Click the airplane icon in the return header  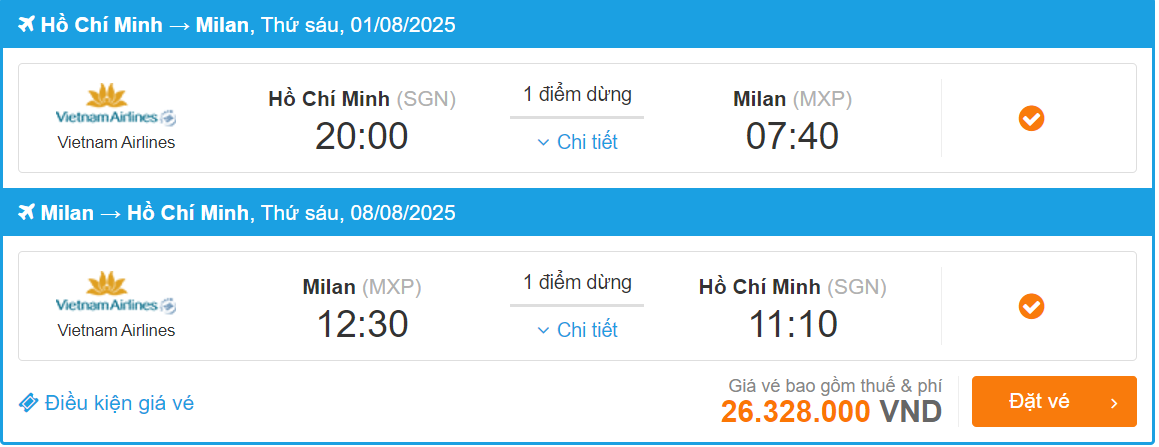[x=27, y=213]
